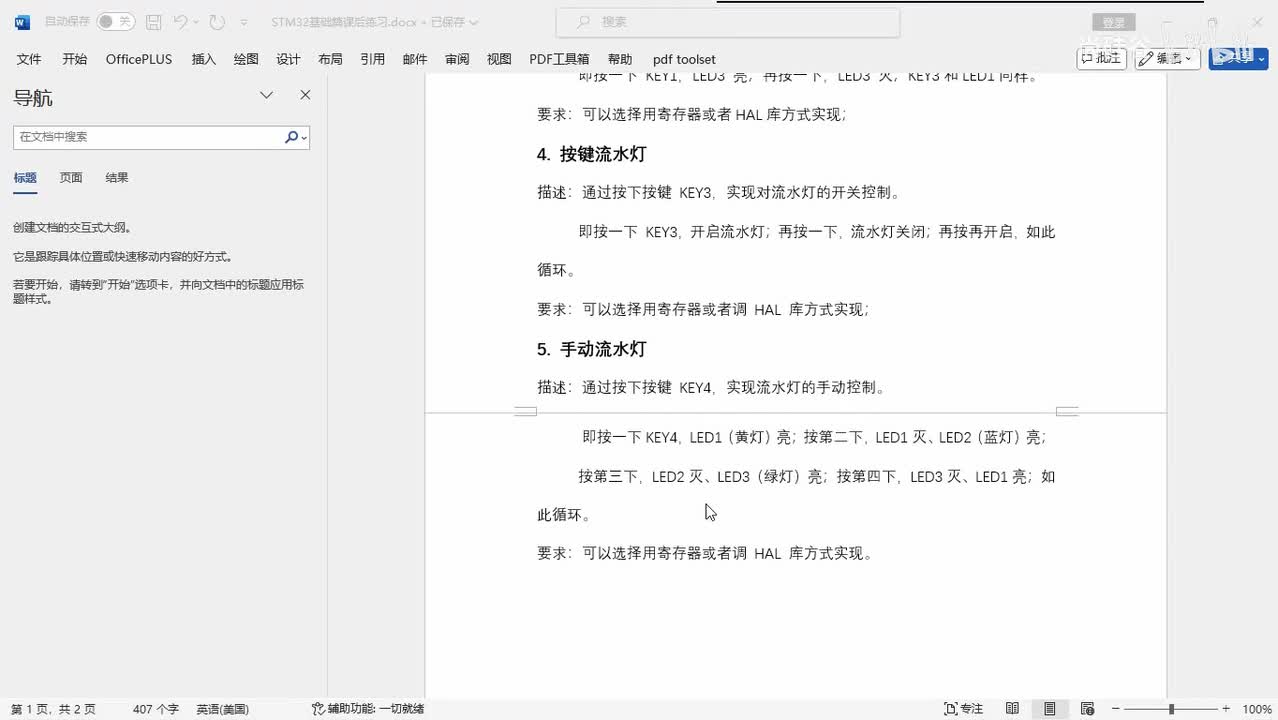Click the 登录 sign-in button

click(1114, 23)
